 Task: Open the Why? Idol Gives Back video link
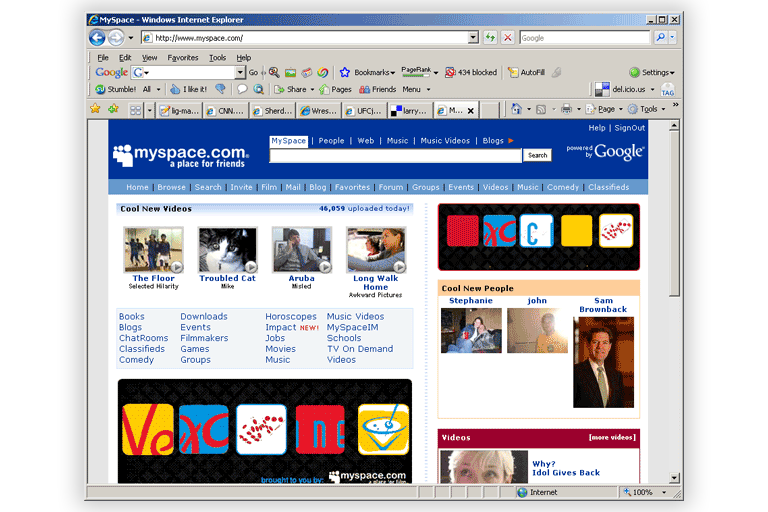point(566,468)
